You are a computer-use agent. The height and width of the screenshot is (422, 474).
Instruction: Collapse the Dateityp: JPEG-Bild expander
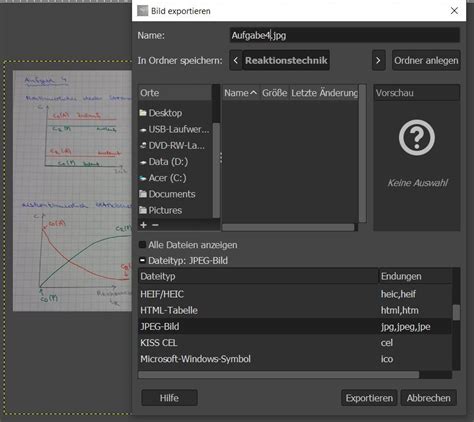pyautogui.click(x=142, y=260)
